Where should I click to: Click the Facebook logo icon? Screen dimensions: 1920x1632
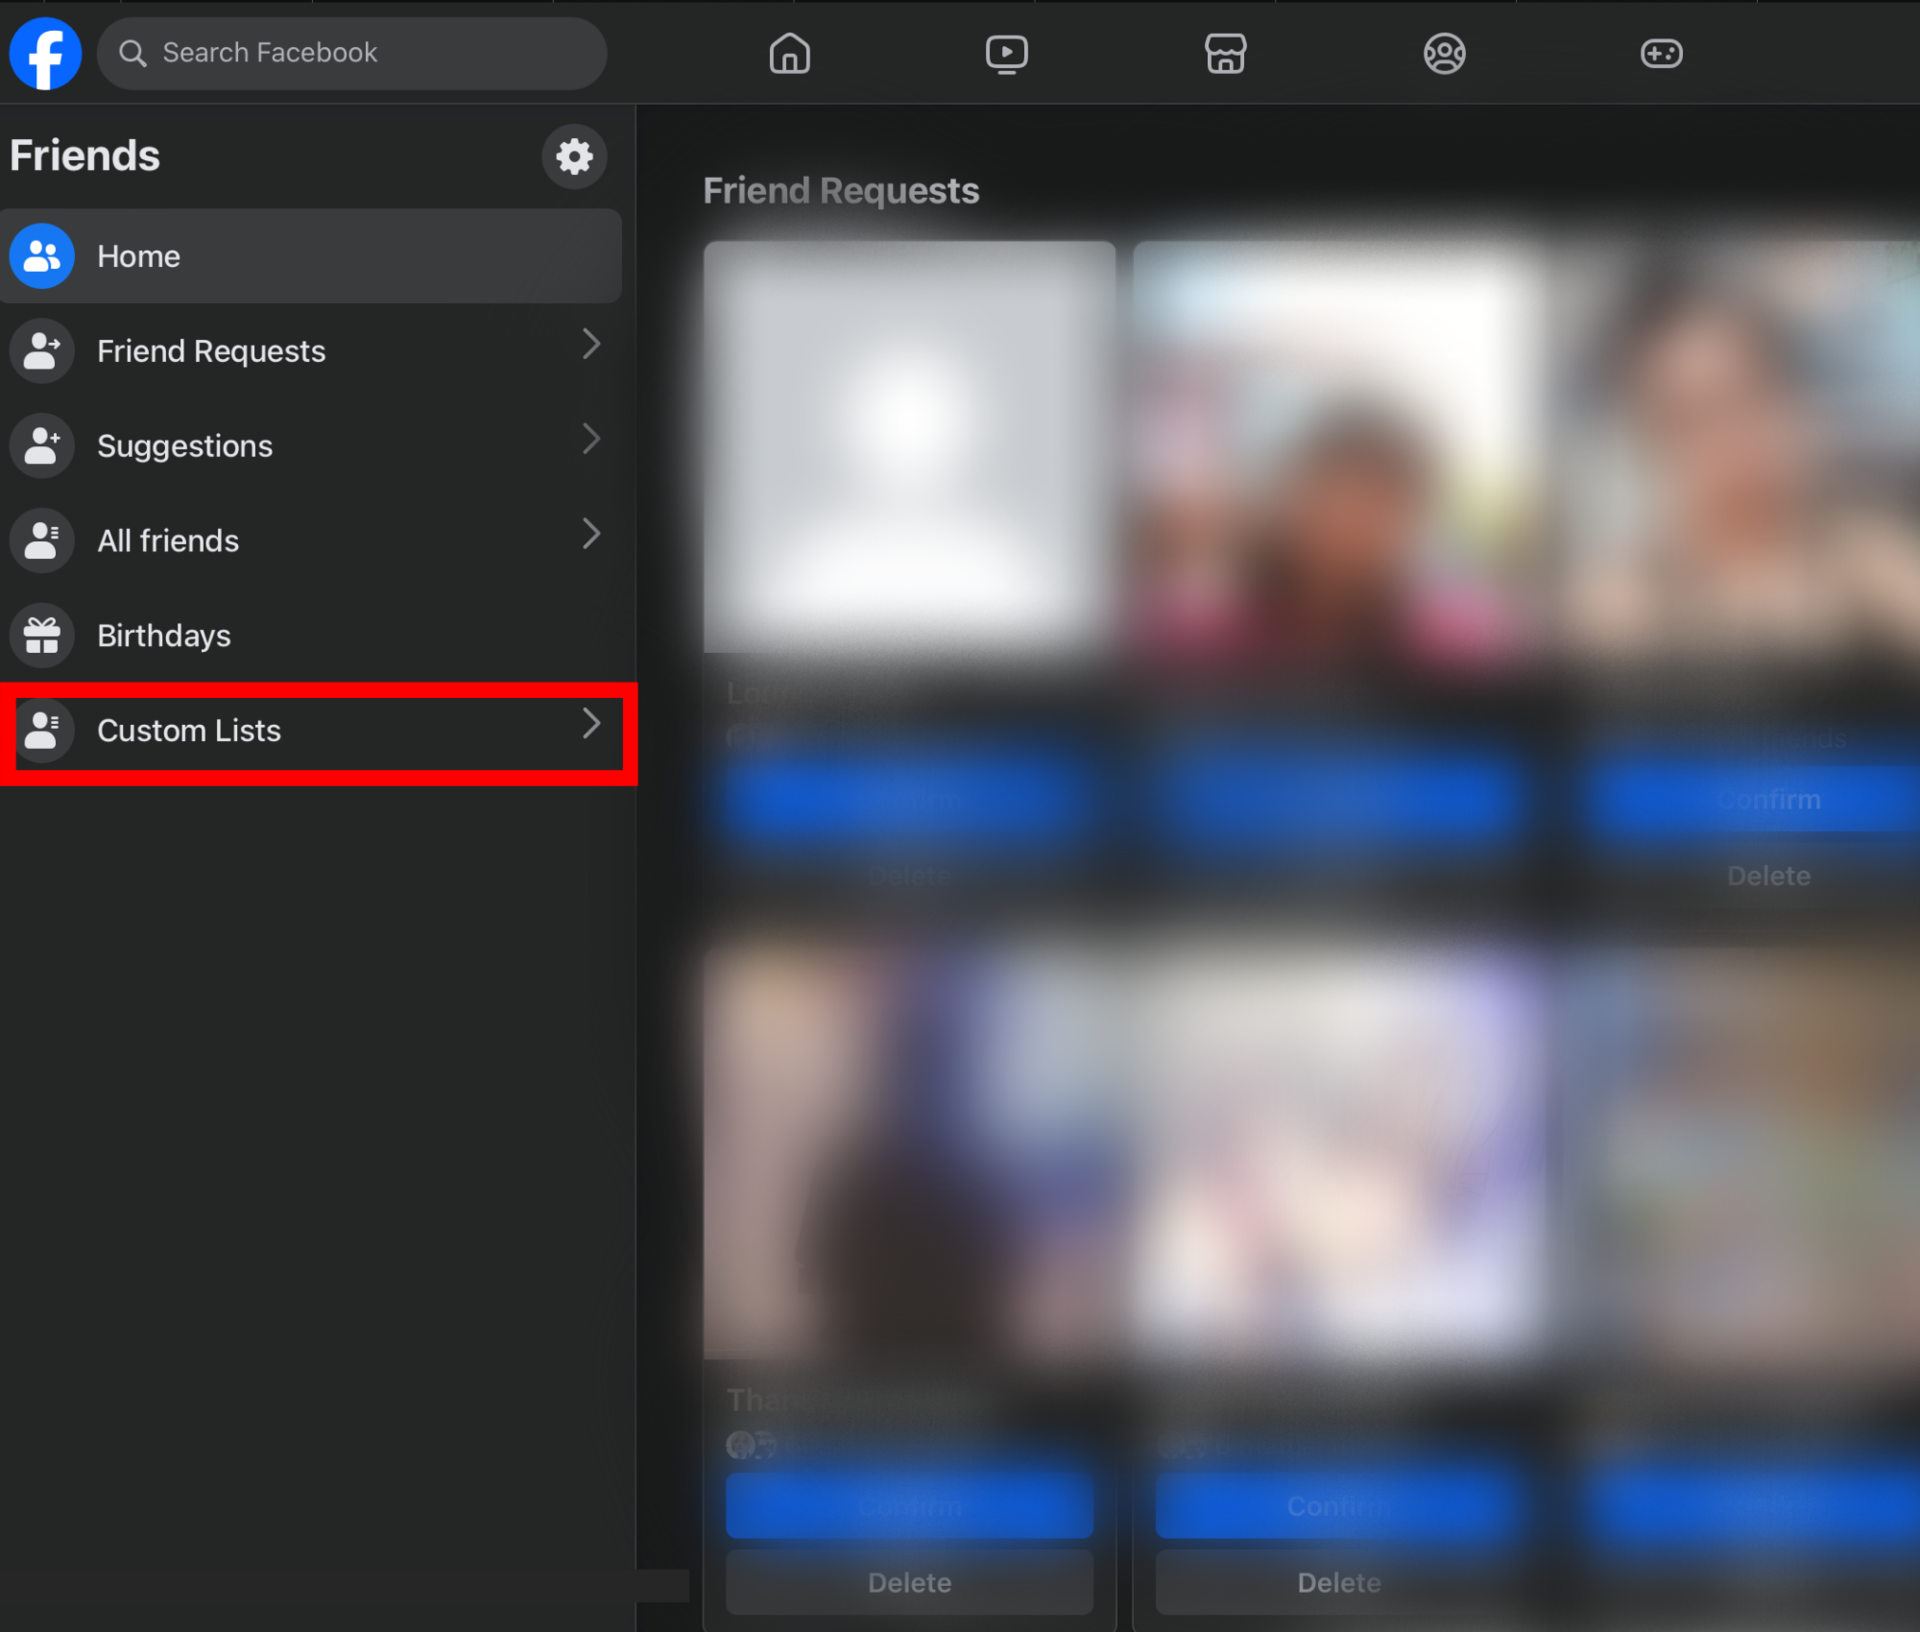(45, 53)
